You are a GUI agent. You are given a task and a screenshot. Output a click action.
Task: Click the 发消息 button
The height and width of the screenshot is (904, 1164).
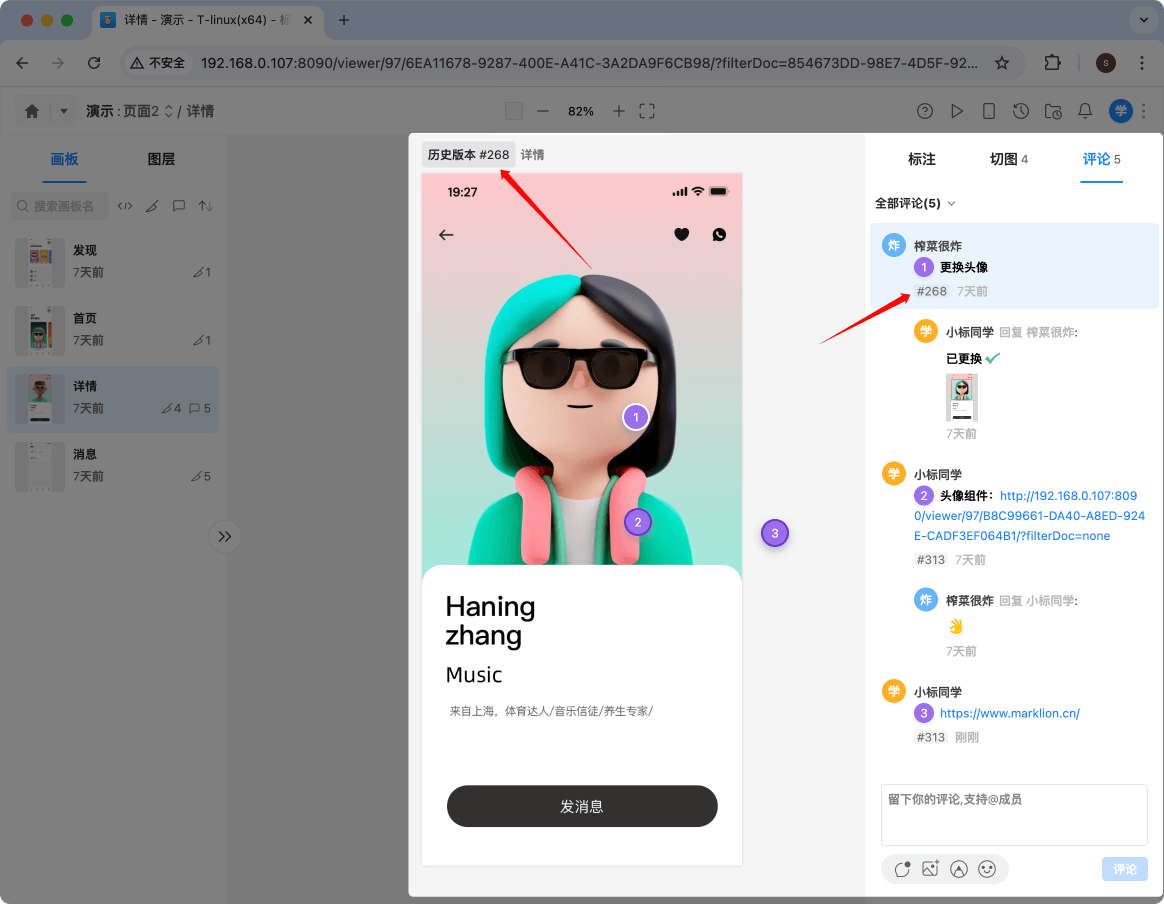(x=581, y=806)
